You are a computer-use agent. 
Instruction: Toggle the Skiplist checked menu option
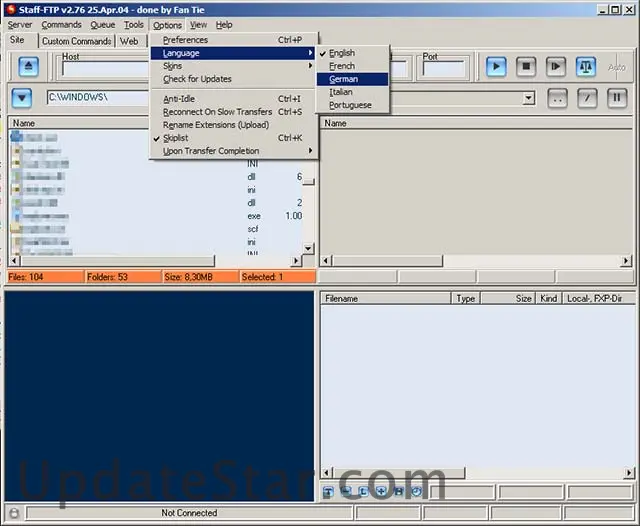tap(233, 138)
